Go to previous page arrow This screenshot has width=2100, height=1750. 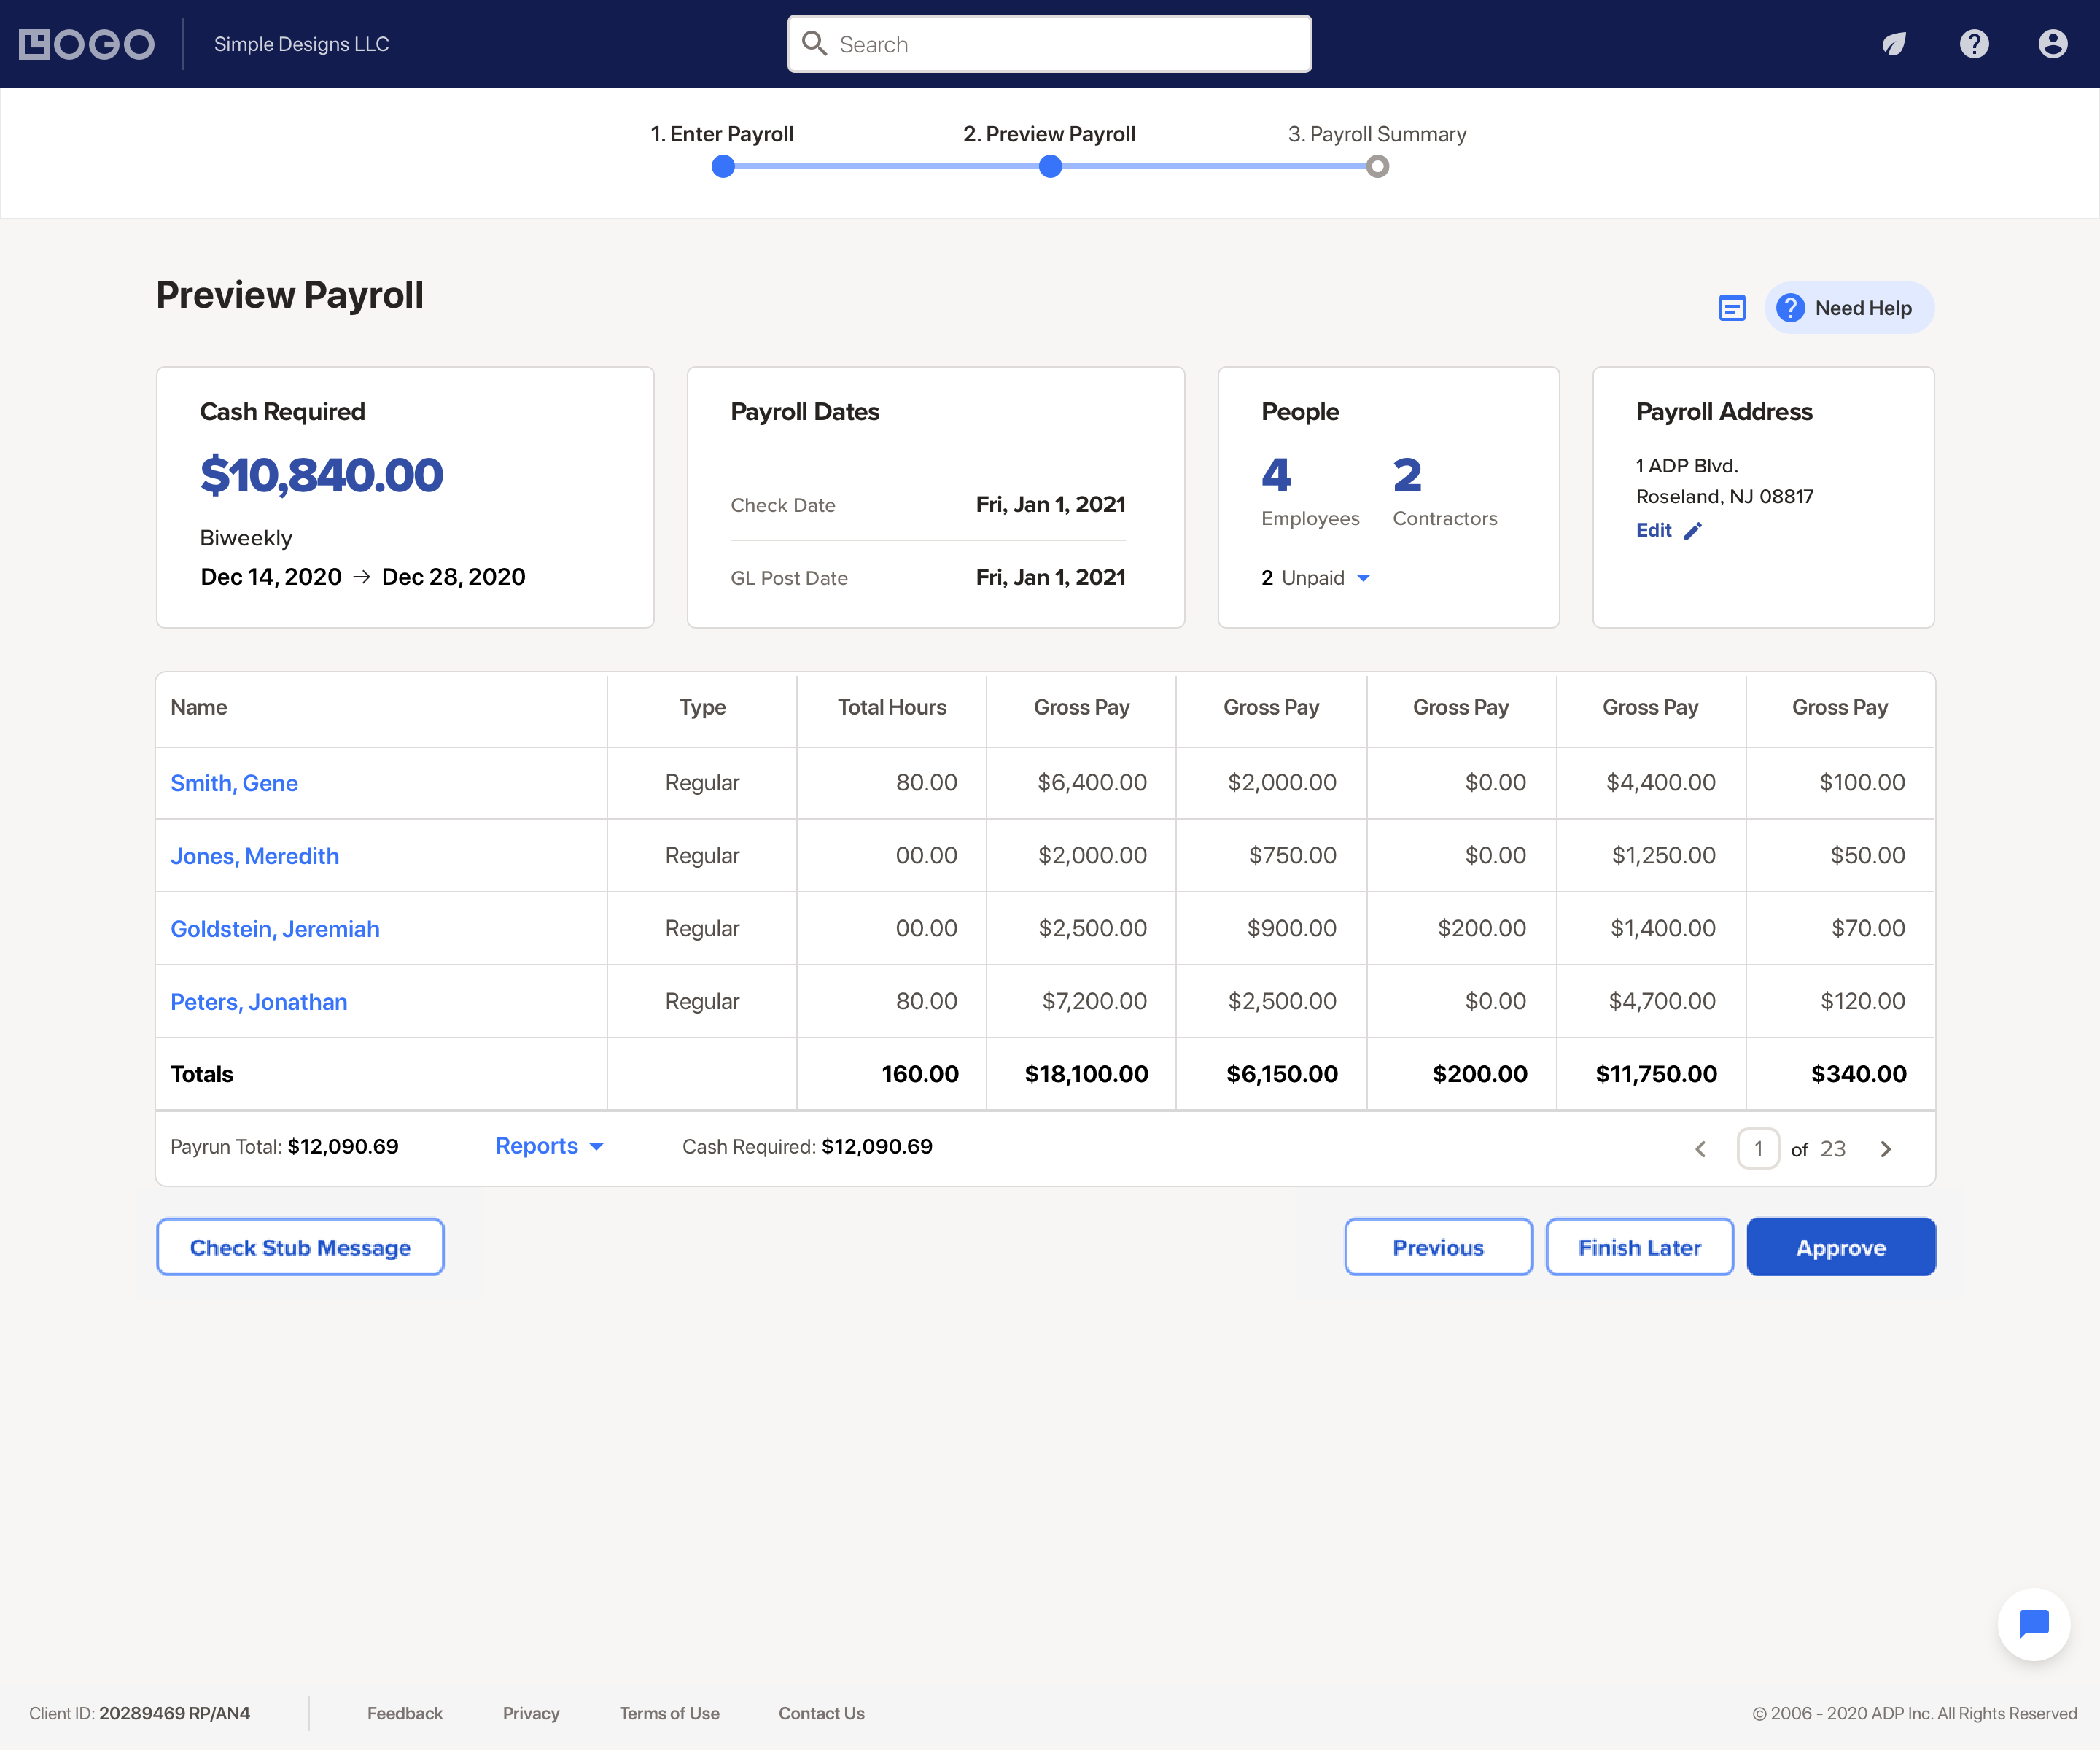(1700, 1149)
